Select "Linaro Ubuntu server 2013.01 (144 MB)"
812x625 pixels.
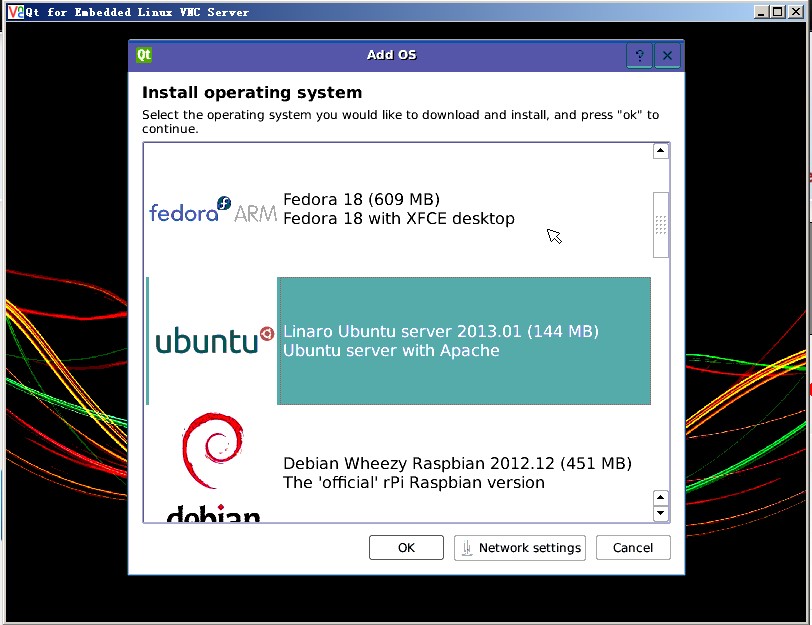point(441,331)
